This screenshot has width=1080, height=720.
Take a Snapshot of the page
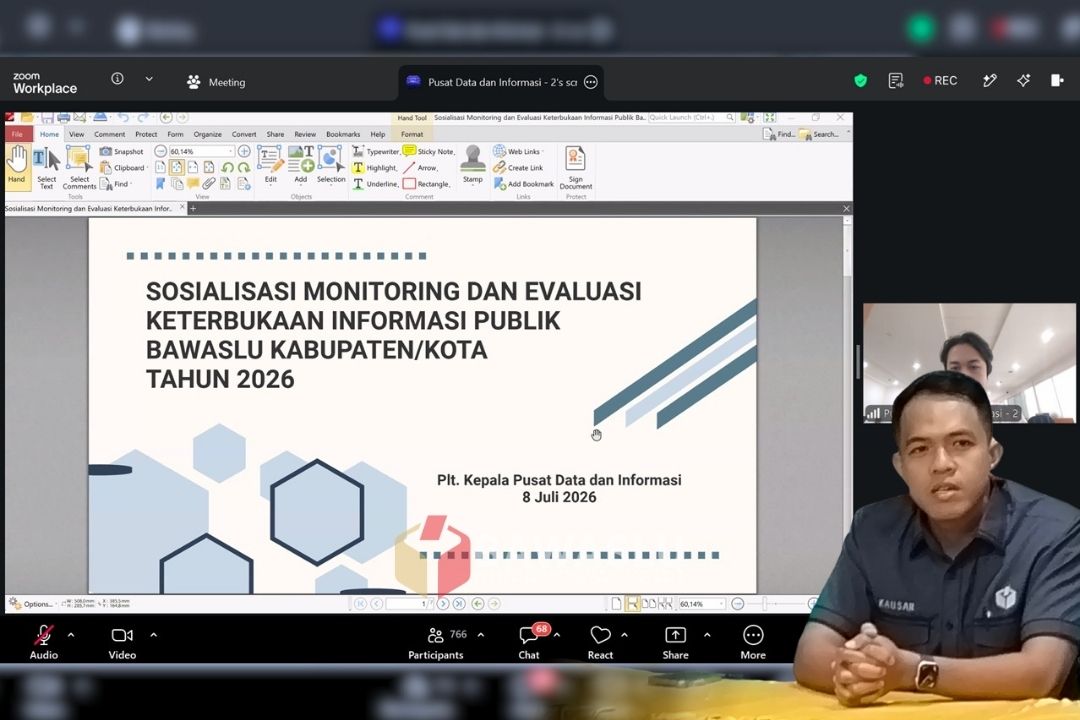pos(122,152)
